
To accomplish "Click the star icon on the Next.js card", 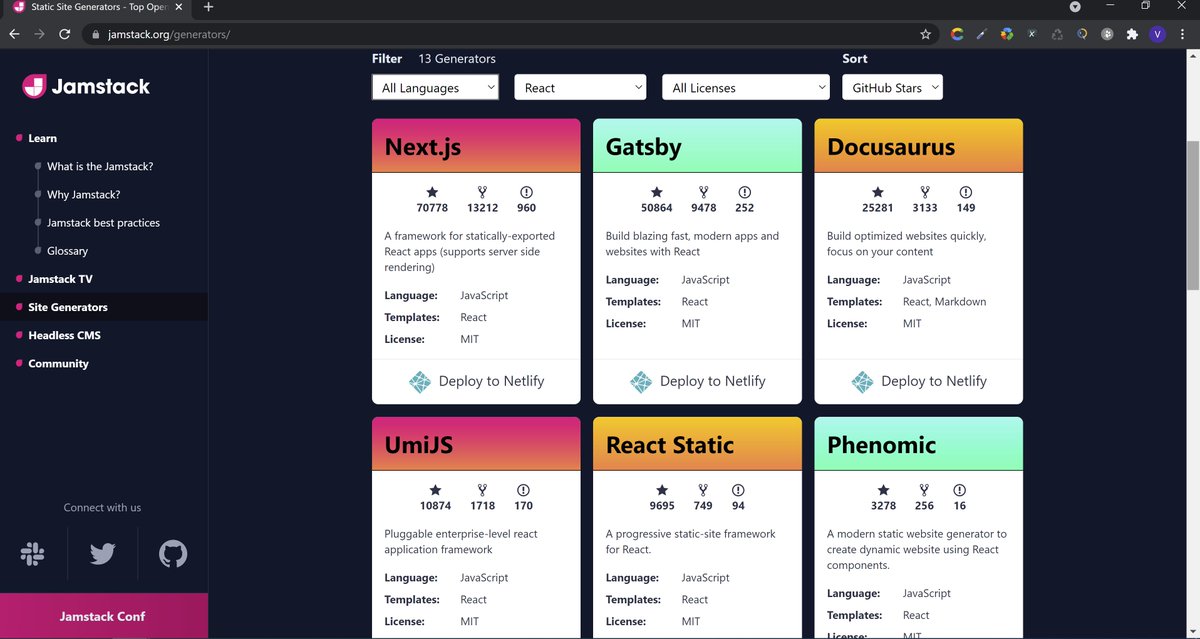I will [x=432, y=193].
